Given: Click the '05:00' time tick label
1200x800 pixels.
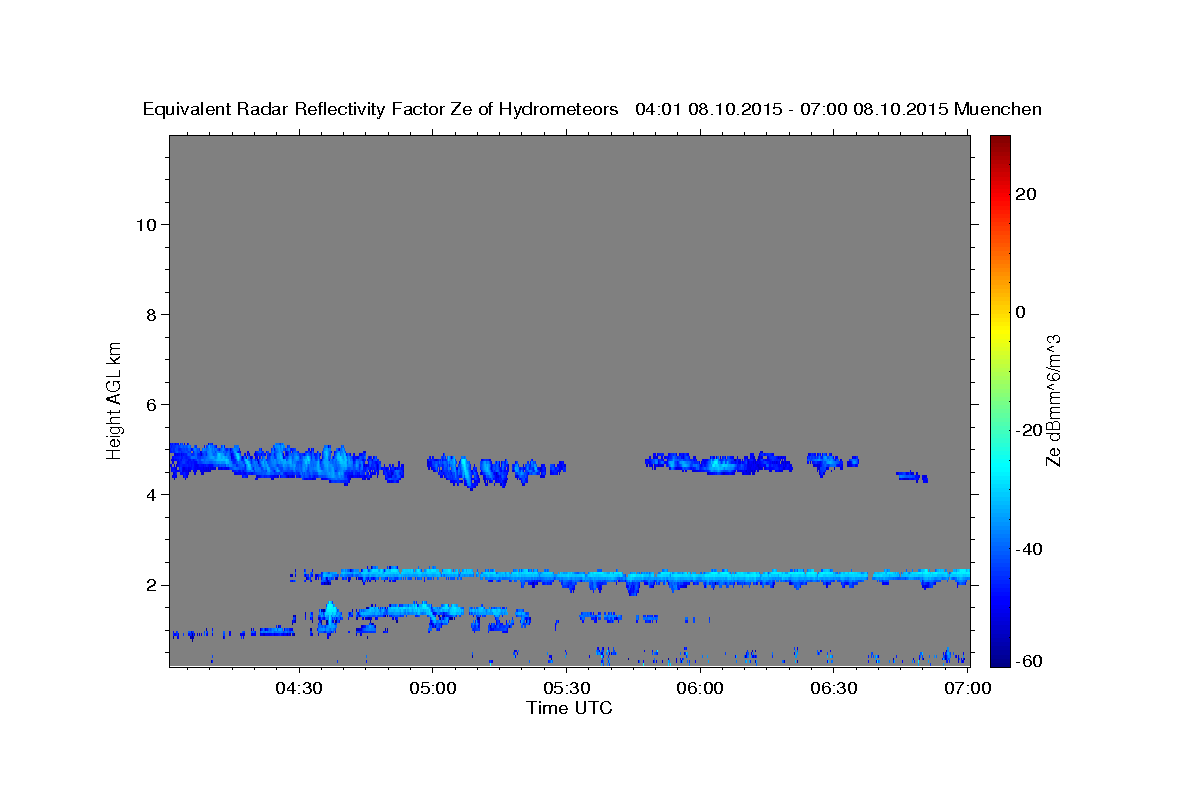Looking at the screenshot, I should click(x=432, y=688).
